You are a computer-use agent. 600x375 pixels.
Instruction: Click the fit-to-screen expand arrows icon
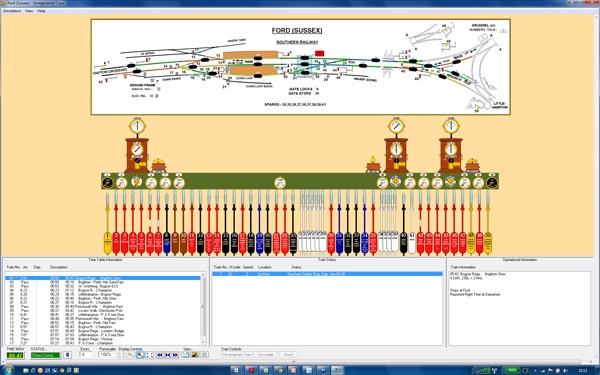[x=150, y=355]
